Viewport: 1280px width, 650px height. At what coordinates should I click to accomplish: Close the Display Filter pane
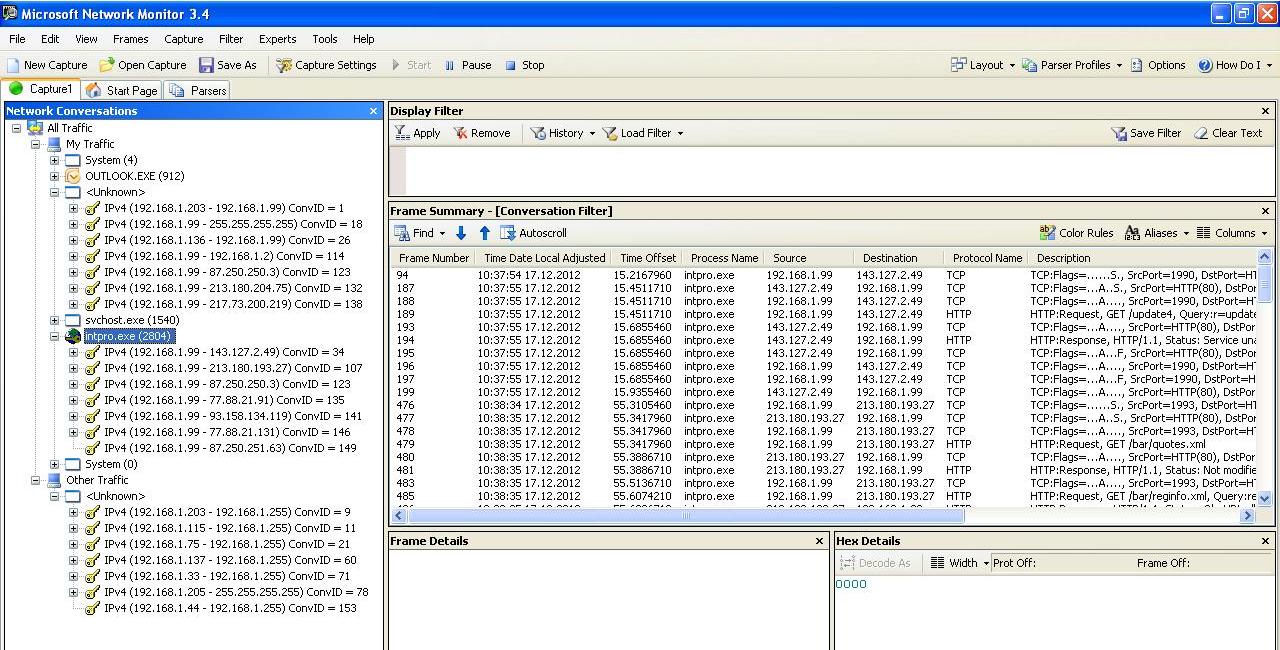click(x=1265, y=111)
